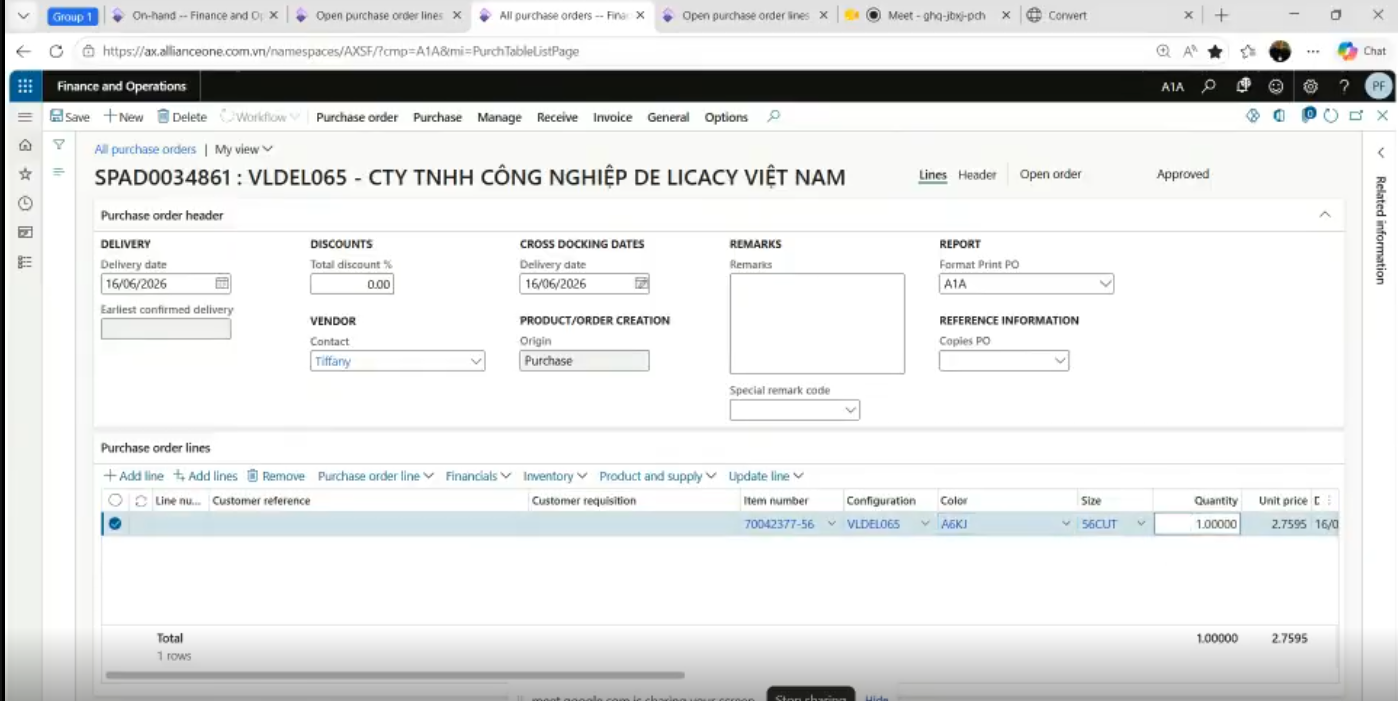Collapse the Purchase order header section
Image resolution: width=1398 pixels, height=701 pixels.
1325,215
